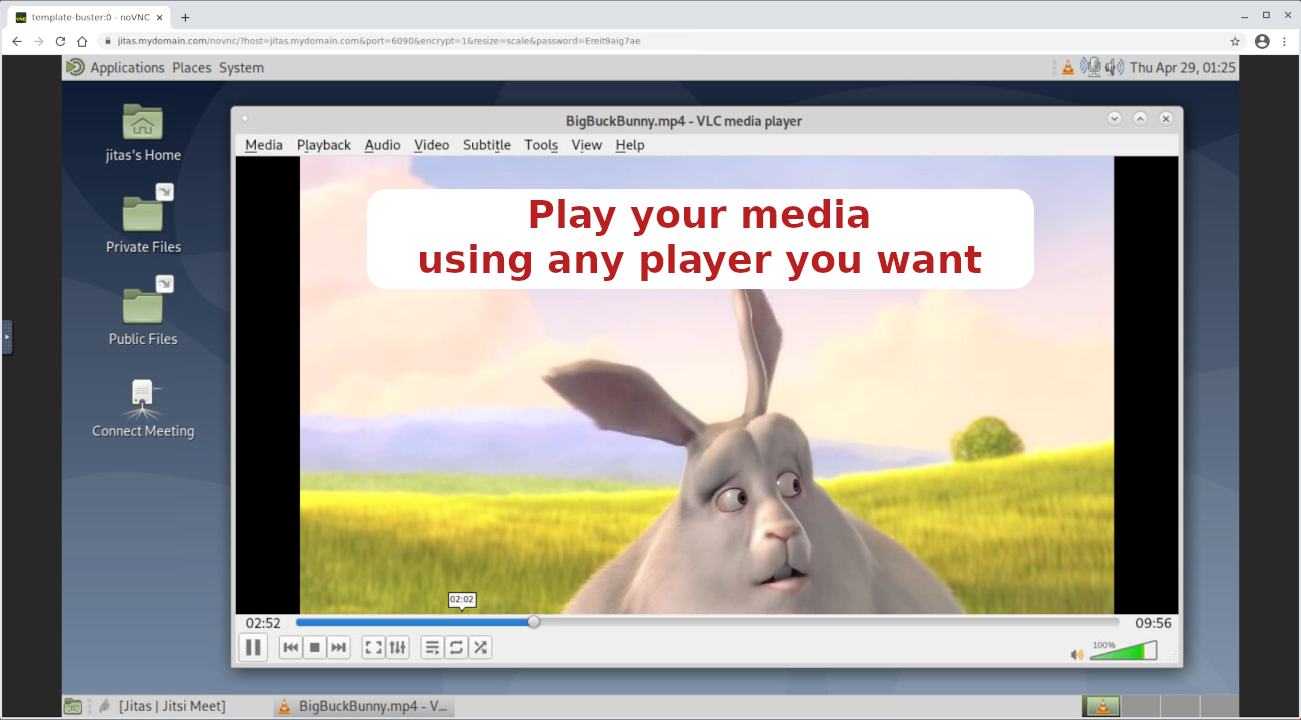Open the Tools menu
The image size is (1301, 720).
tap(541, 145)
